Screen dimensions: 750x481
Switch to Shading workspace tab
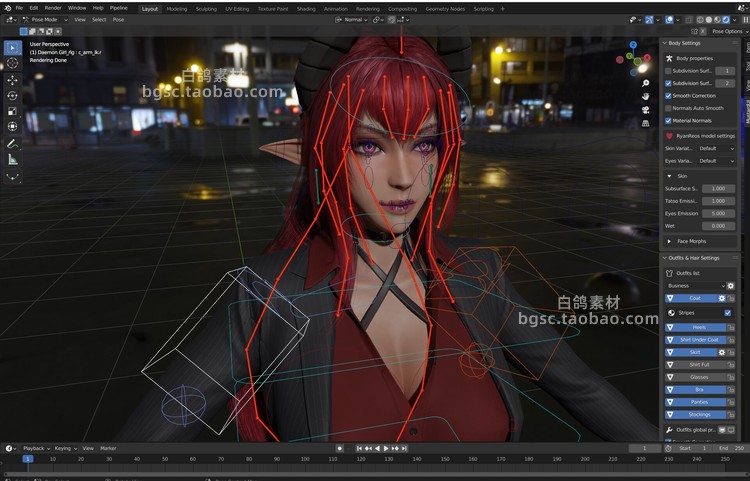click(x=306, y=9)
